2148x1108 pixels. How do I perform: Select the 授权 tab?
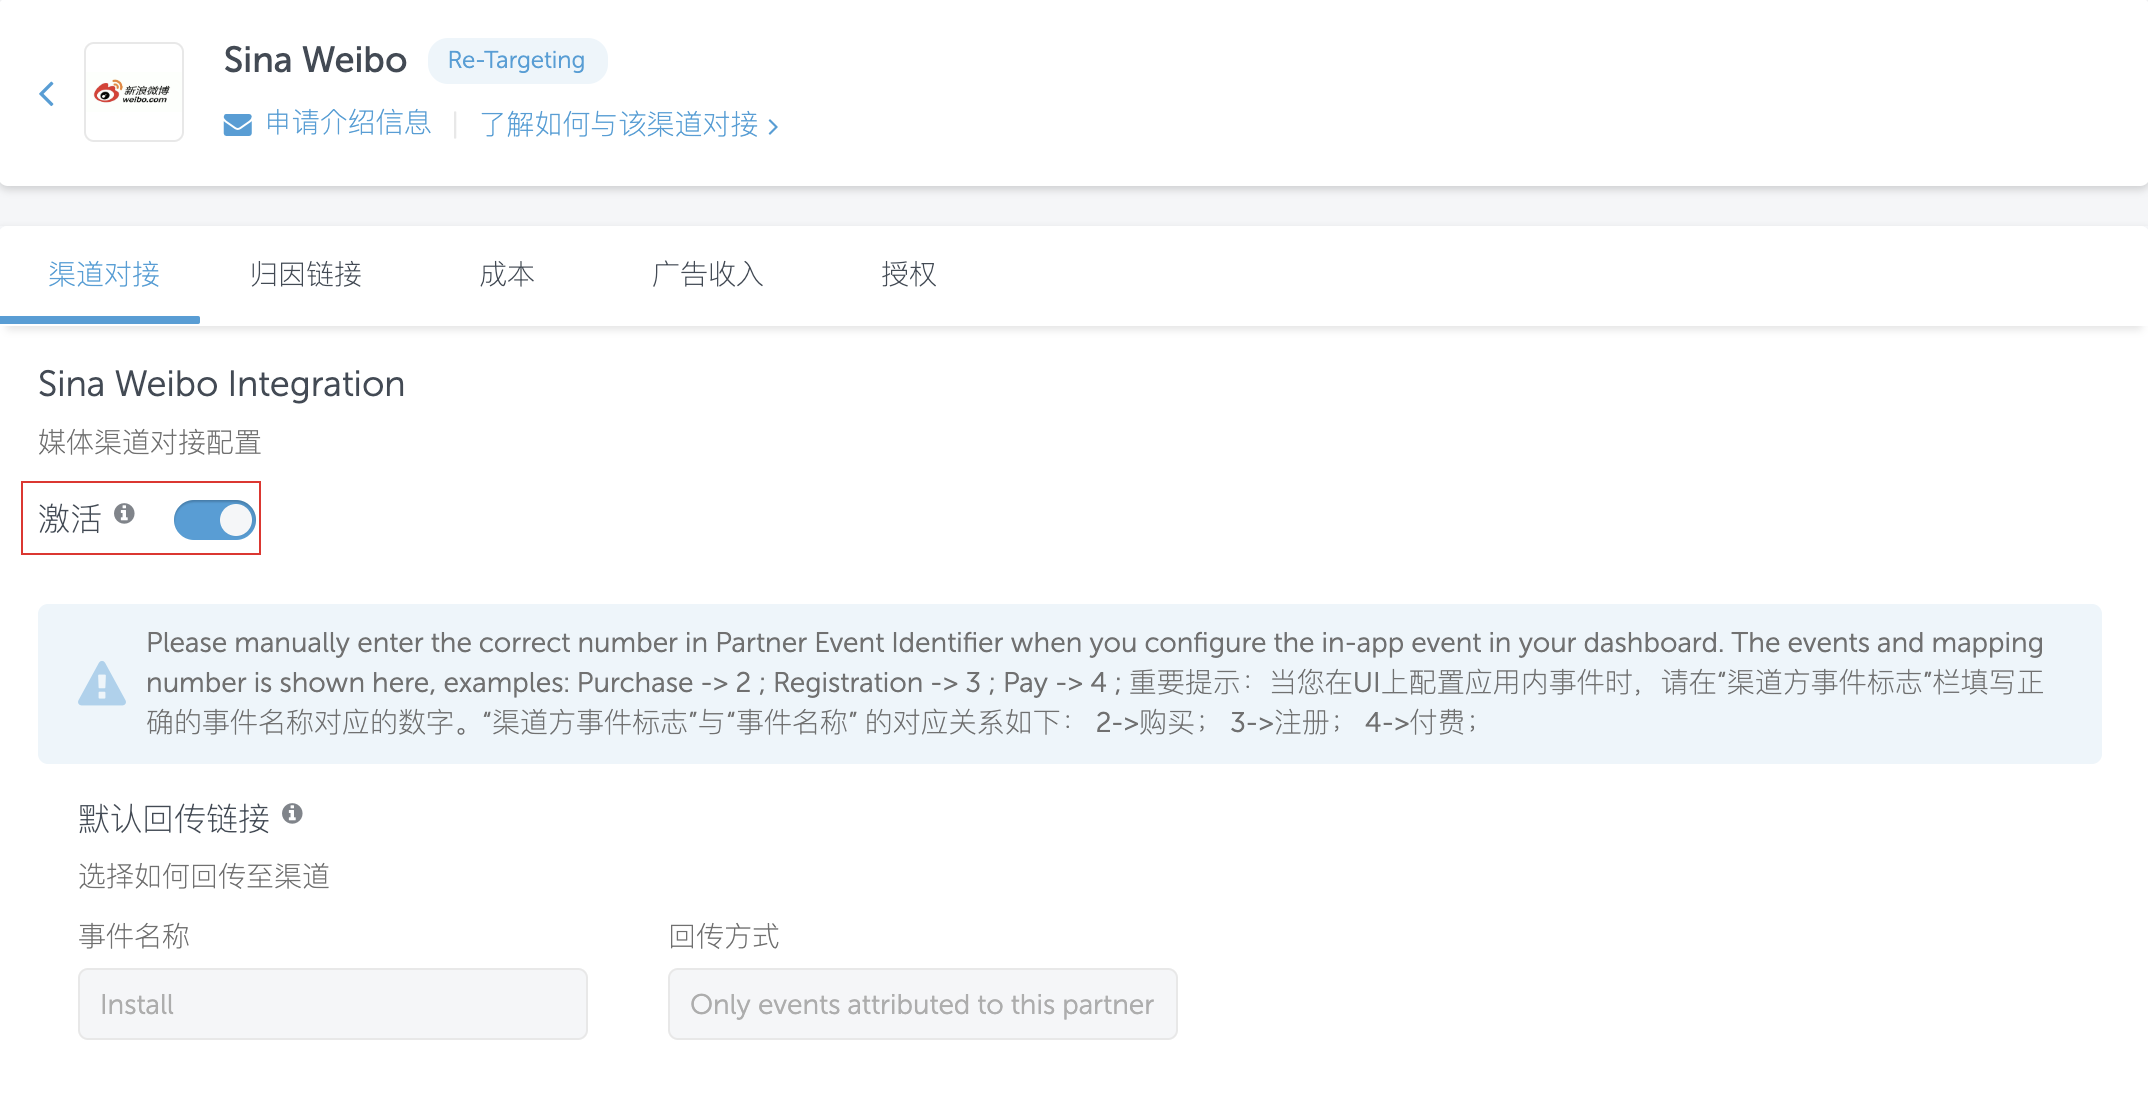[x=908, y=274]
